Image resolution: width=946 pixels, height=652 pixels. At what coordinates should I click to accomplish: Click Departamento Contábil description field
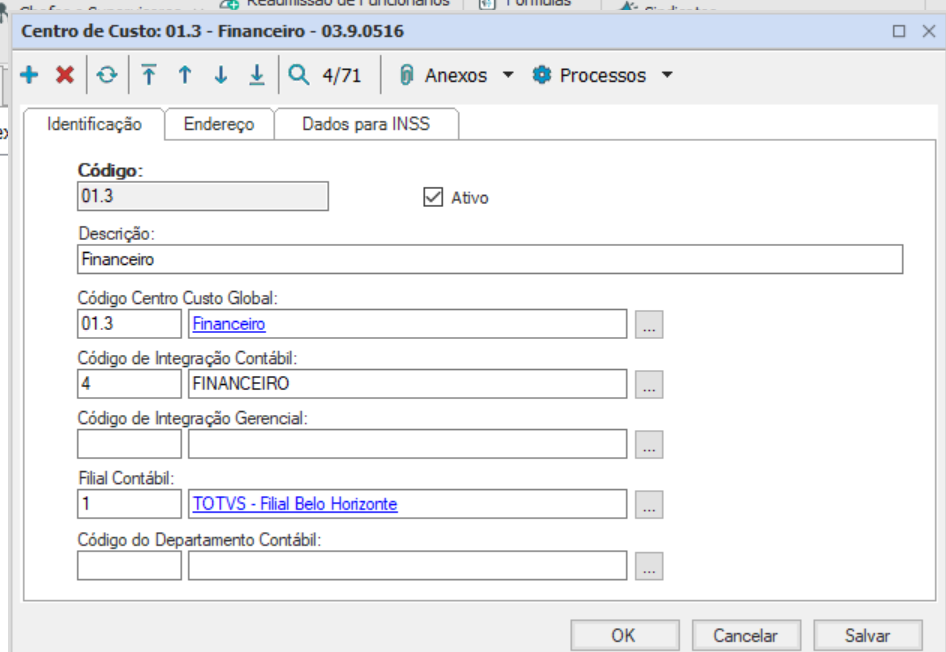pos(407,565)
